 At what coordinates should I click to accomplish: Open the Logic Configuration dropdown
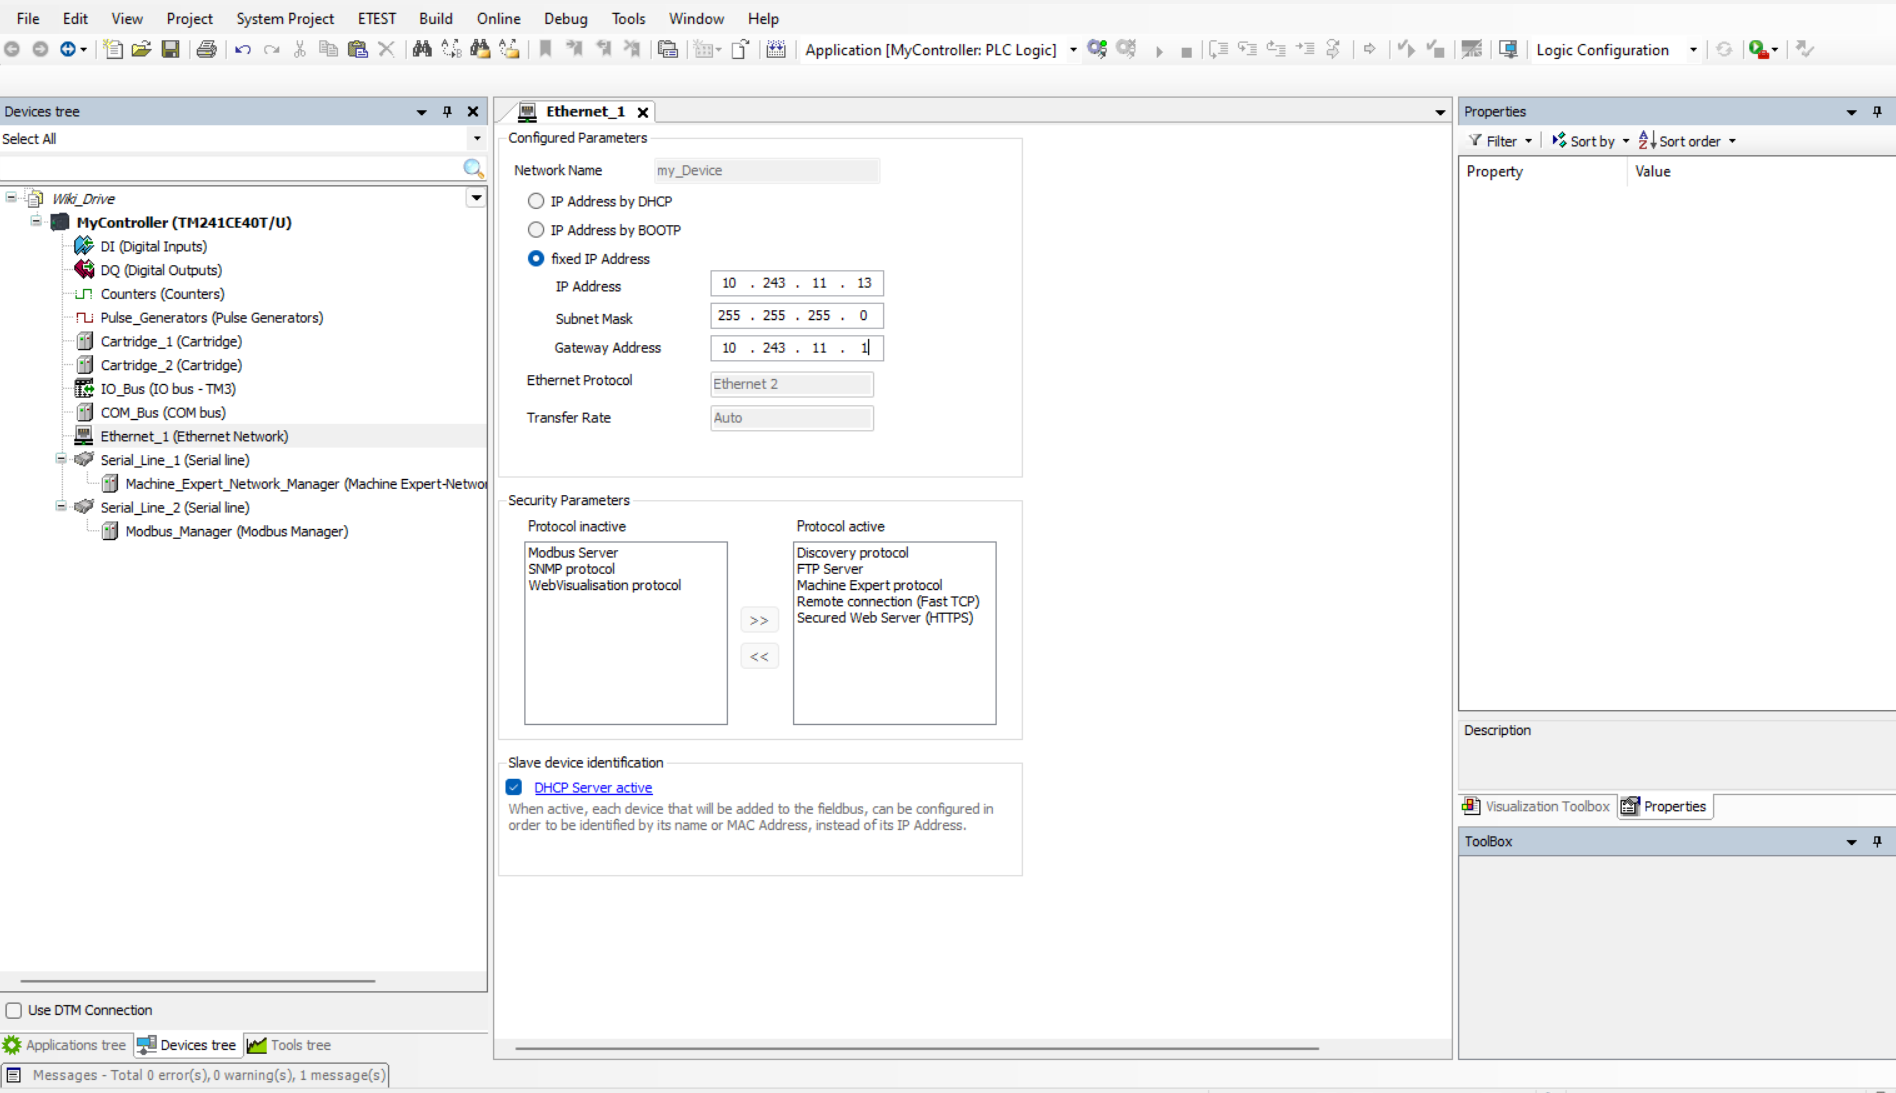[x=1692, y=50]
